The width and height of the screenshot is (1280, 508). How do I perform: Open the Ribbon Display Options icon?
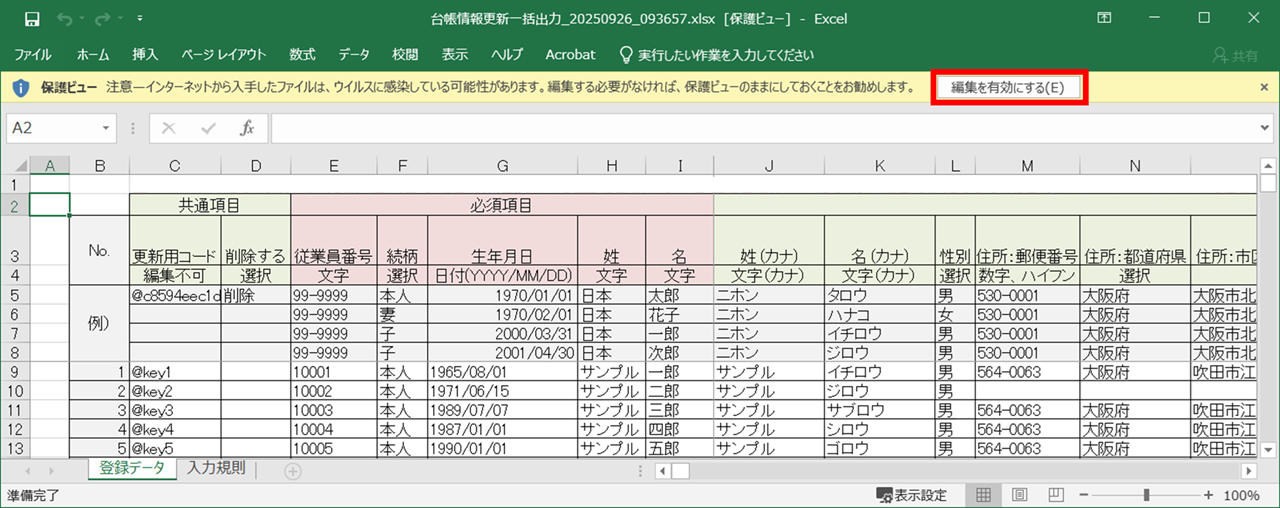pyautogui.click(x=1104, y=18)
